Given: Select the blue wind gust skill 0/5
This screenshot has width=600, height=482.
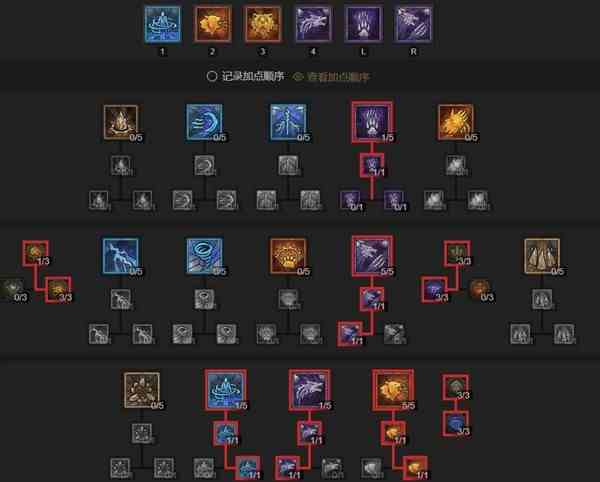Looking at the screenshot, I should coord(205,122).
